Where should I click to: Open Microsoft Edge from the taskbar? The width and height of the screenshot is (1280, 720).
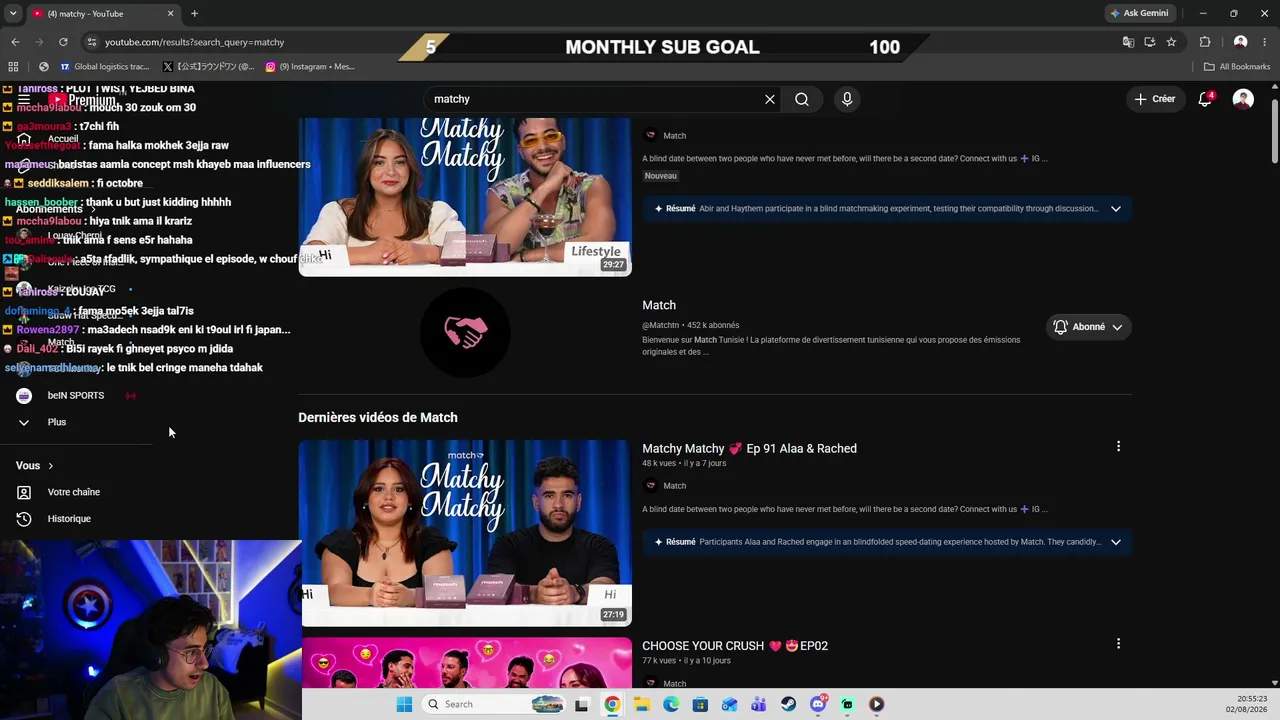click(671, 704)
